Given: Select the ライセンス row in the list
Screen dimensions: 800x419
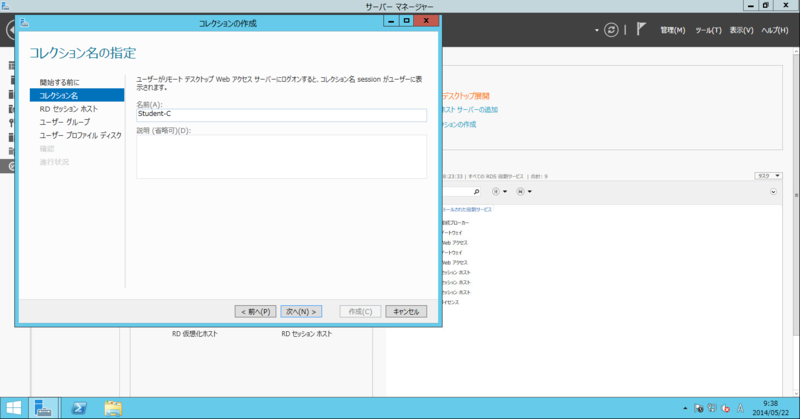Looking at the screenshot, I should click(x=451, y=302).
